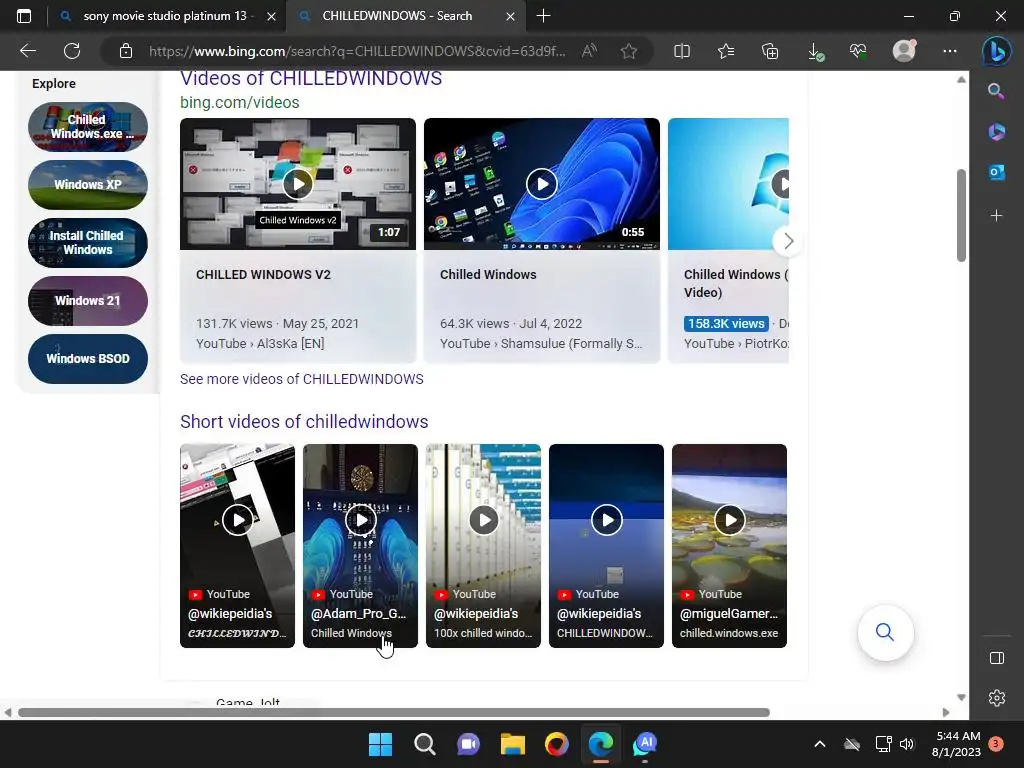Click the address bar URL field
This screenshot has height=768, width=1024.
[x=357, y=51]
